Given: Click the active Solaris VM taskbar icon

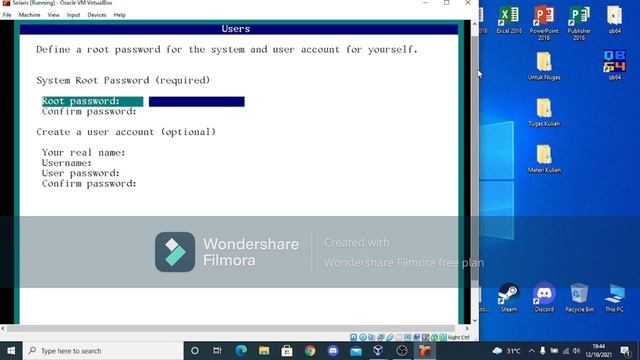Looking at the screenshot, I should click(x=424, y=351).
